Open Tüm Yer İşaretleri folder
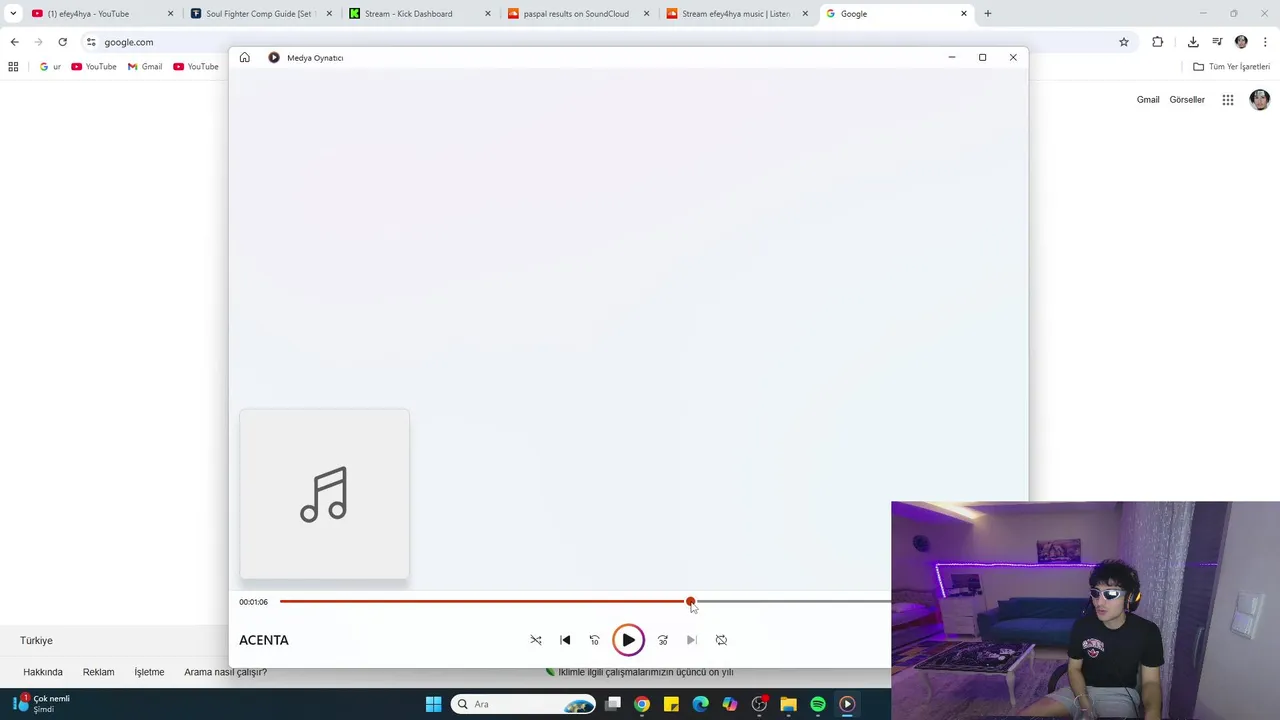Image resolution: width=1280 pixels, height=720 pixels. 1232,67
